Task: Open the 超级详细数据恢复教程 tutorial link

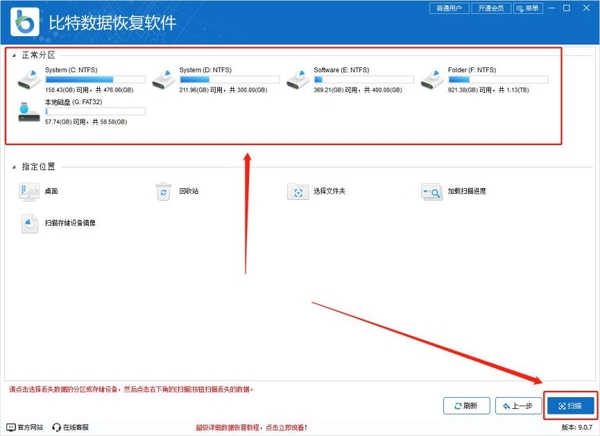Action: (x=251, y=427)
